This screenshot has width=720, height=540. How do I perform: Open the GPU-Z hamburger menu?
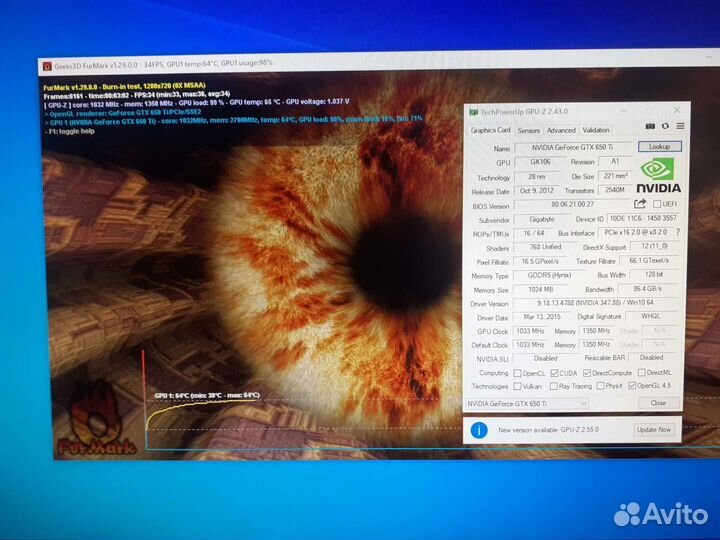(x=680, y=126)
